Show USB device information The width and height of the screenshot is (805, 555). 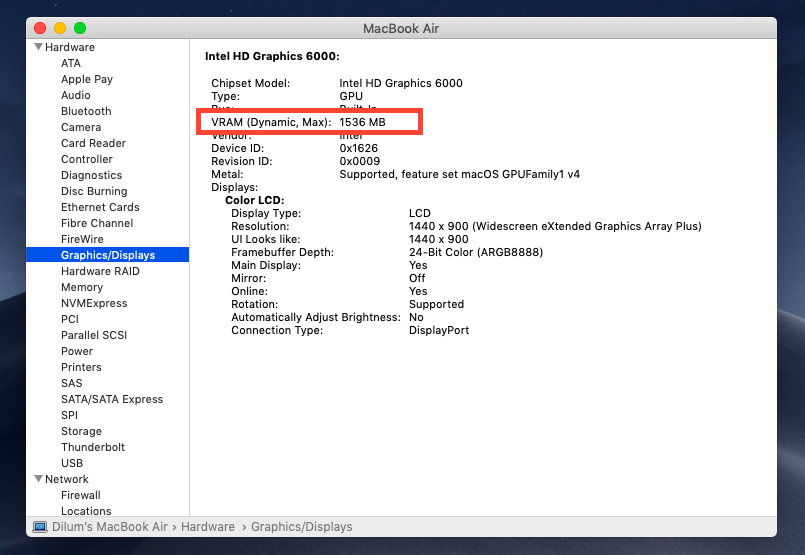(72, 463)
